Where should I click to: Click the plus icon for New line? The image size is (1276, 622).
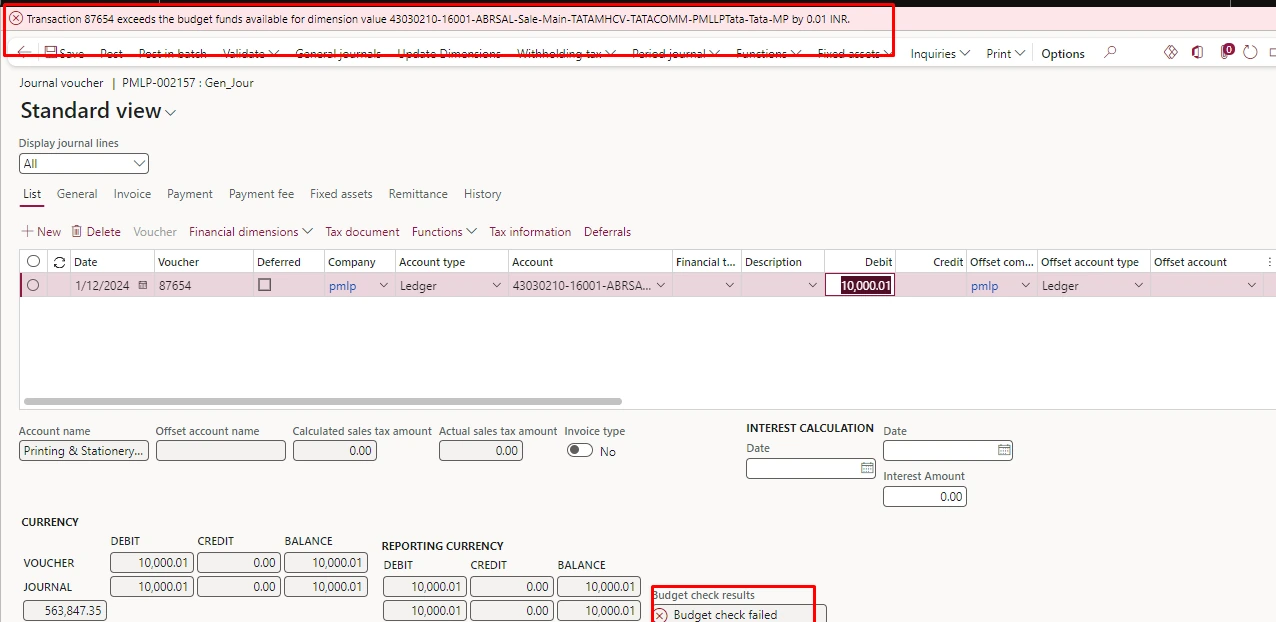pos(27,231)
